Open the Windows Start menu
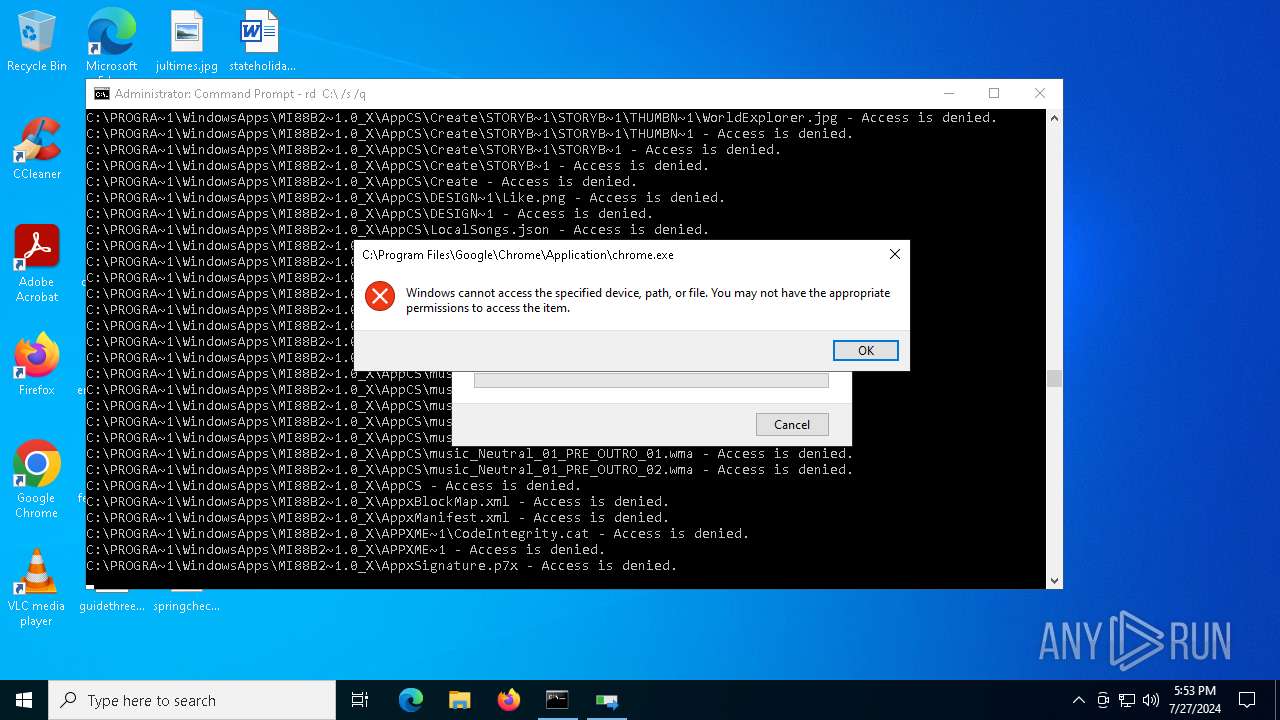 point(24,700)
